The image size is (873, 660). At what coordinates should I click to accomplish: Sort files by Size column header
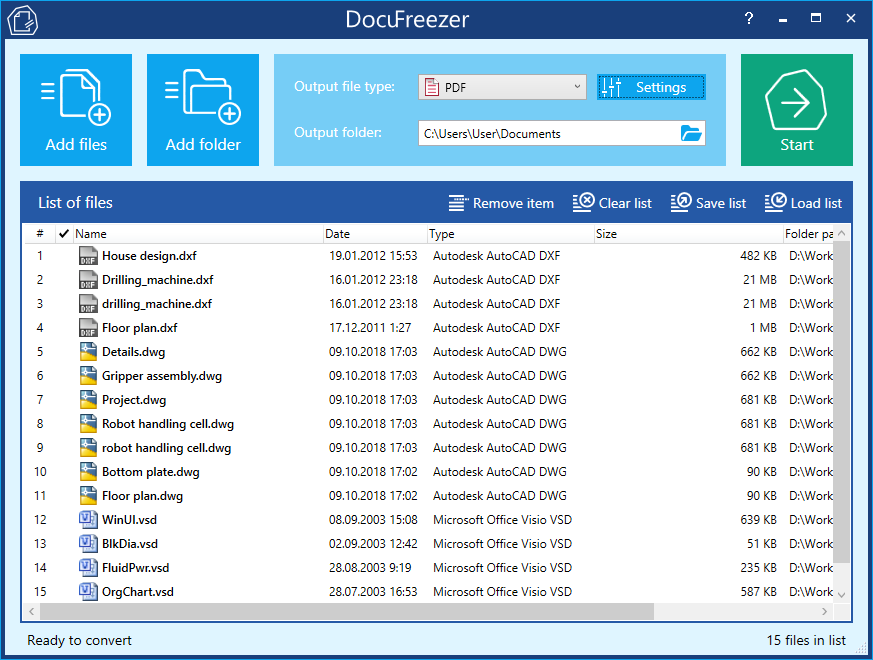tap(687, 234)
